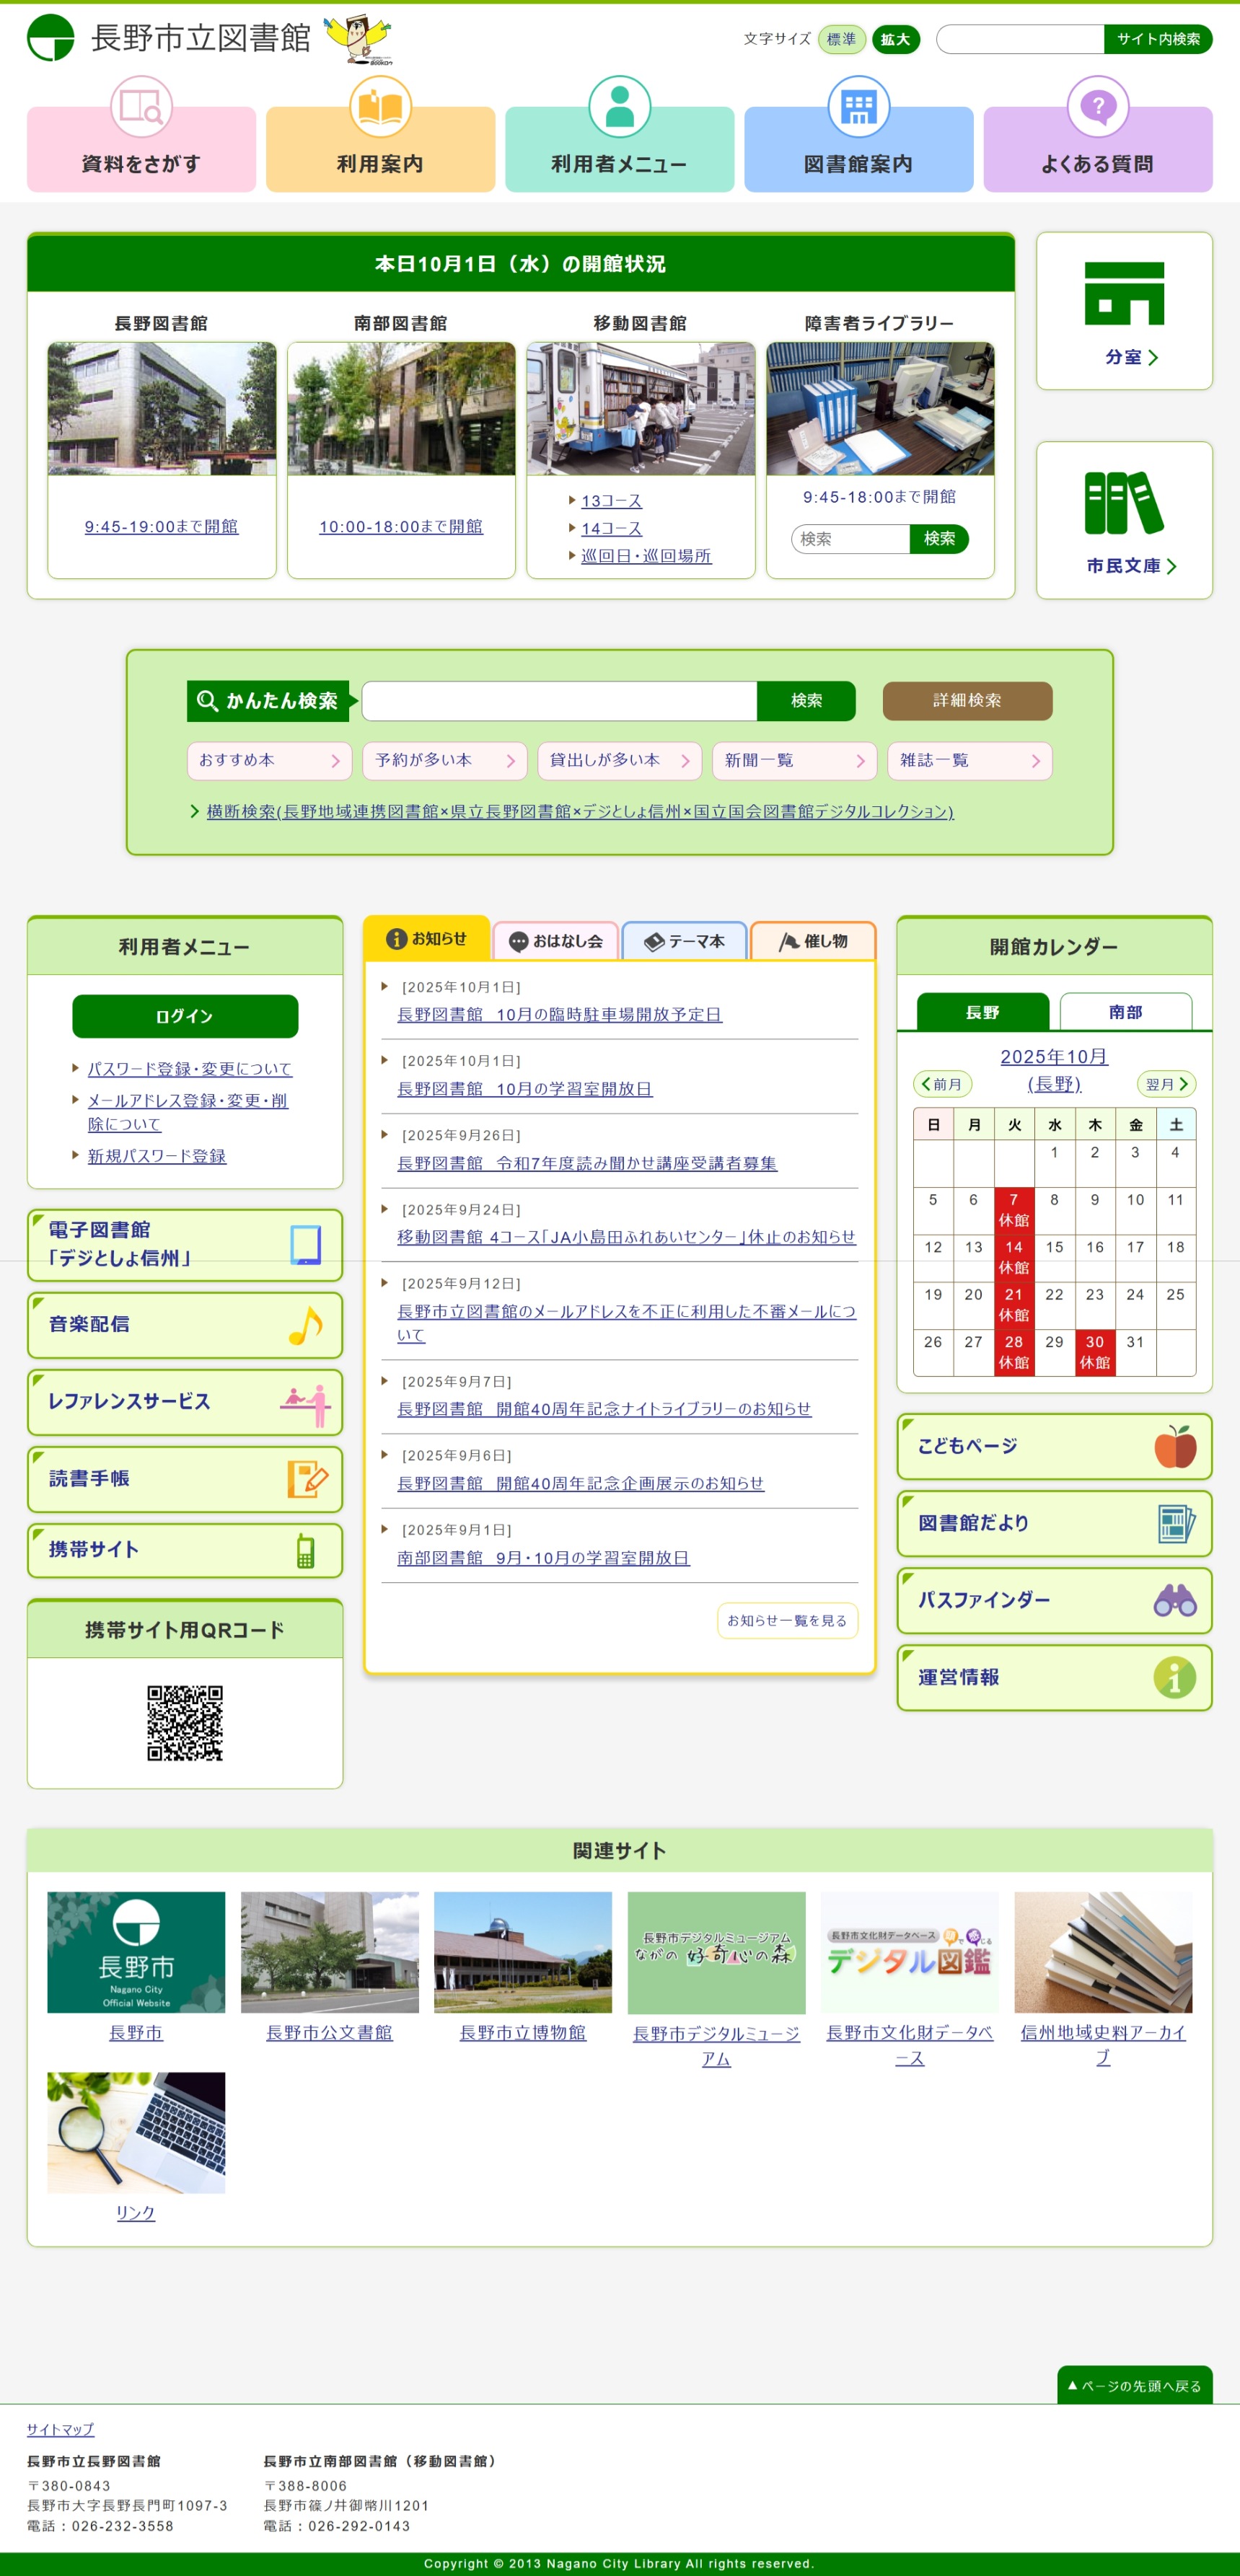This screenshot has width=1240, height=2576.
Task: Switch calendar to 南部 library
Action: click(1125, 1012)
